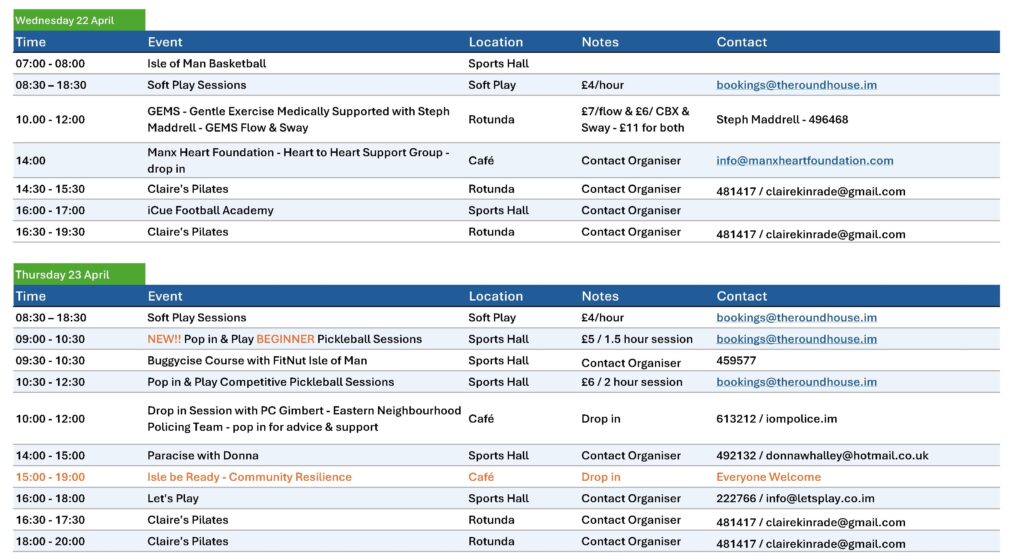
Task: Click the Contact column header in Thursday's table
Action: 741,296
